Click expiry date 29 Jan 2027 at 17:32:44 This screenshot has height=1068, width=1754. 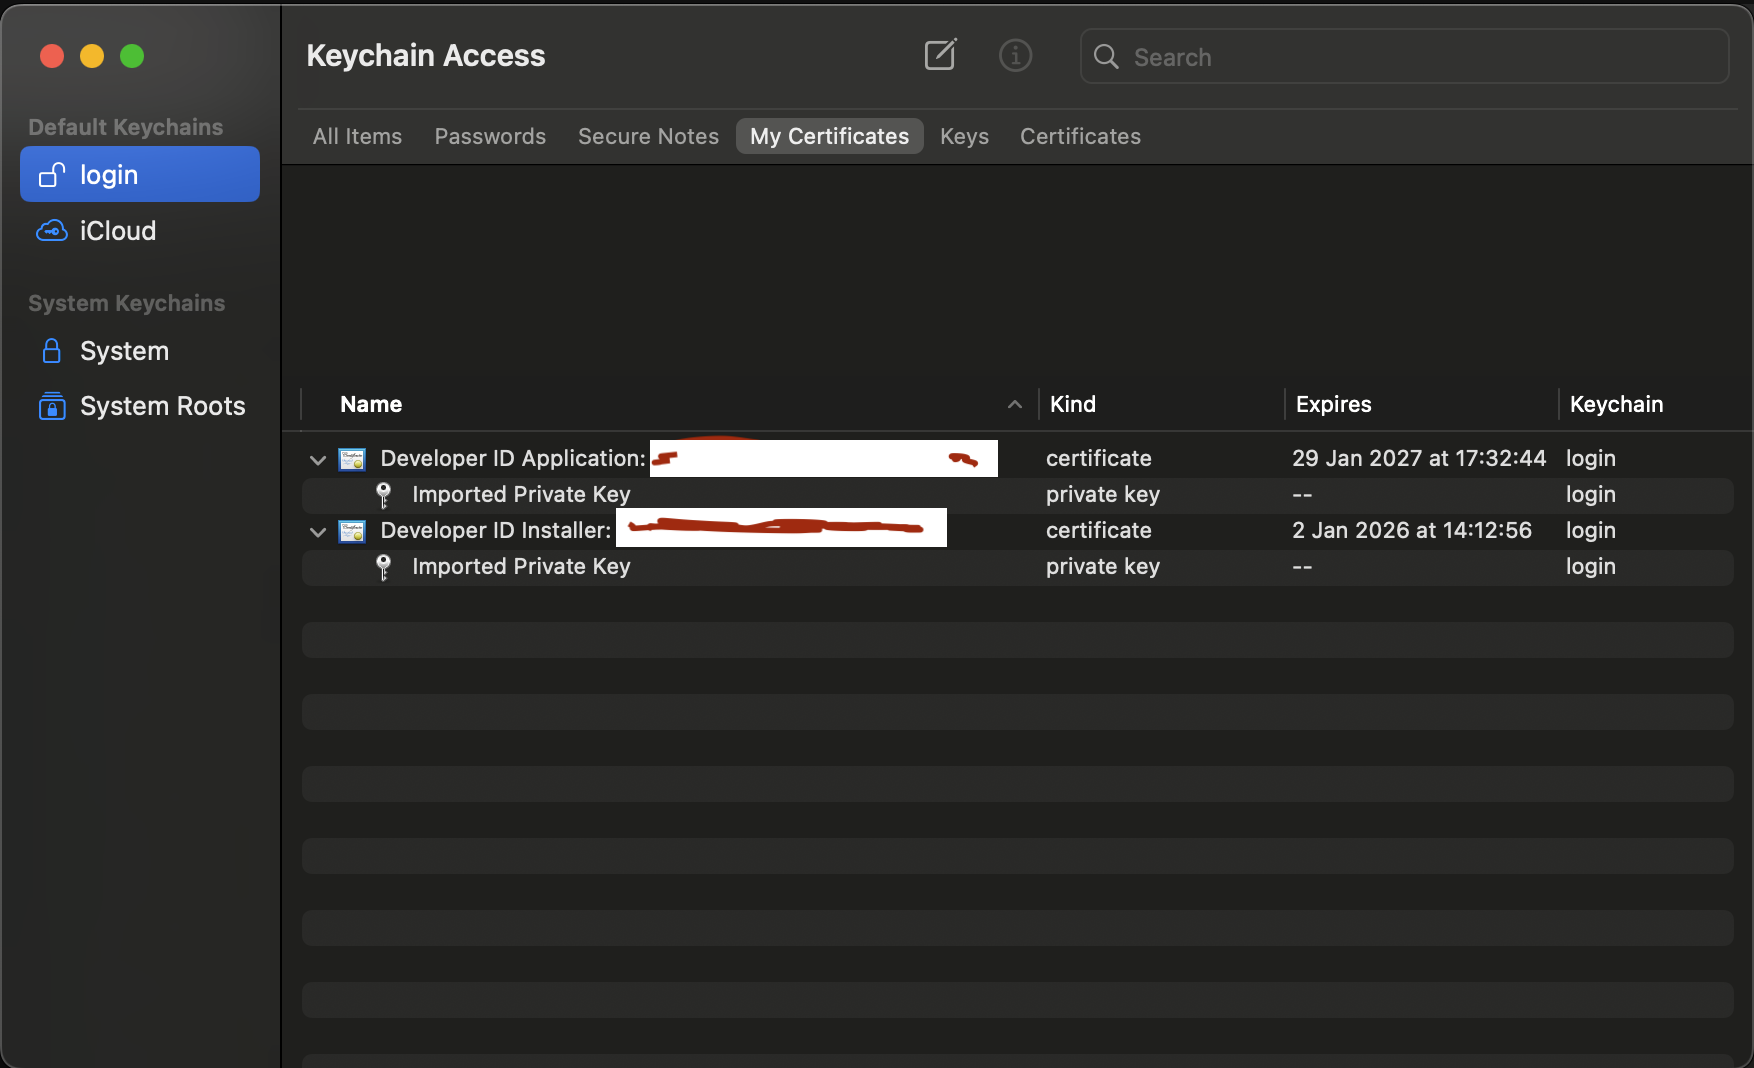click(x=1419, y=458)
